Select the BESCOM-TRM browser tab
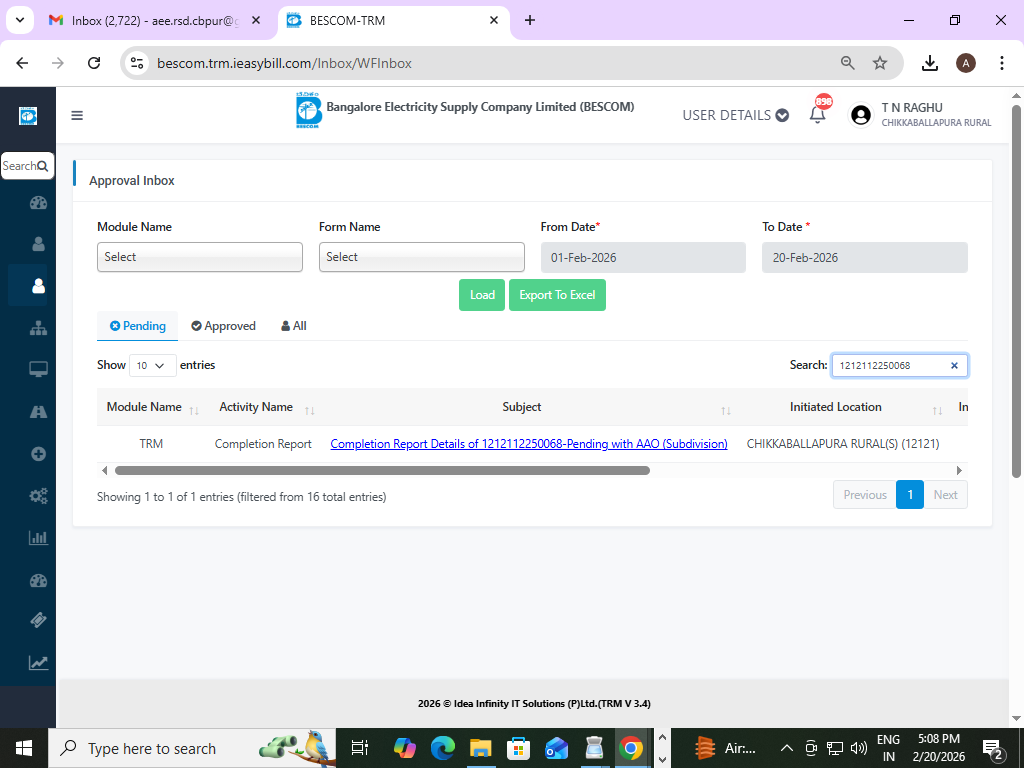 [x=392, y=21]
